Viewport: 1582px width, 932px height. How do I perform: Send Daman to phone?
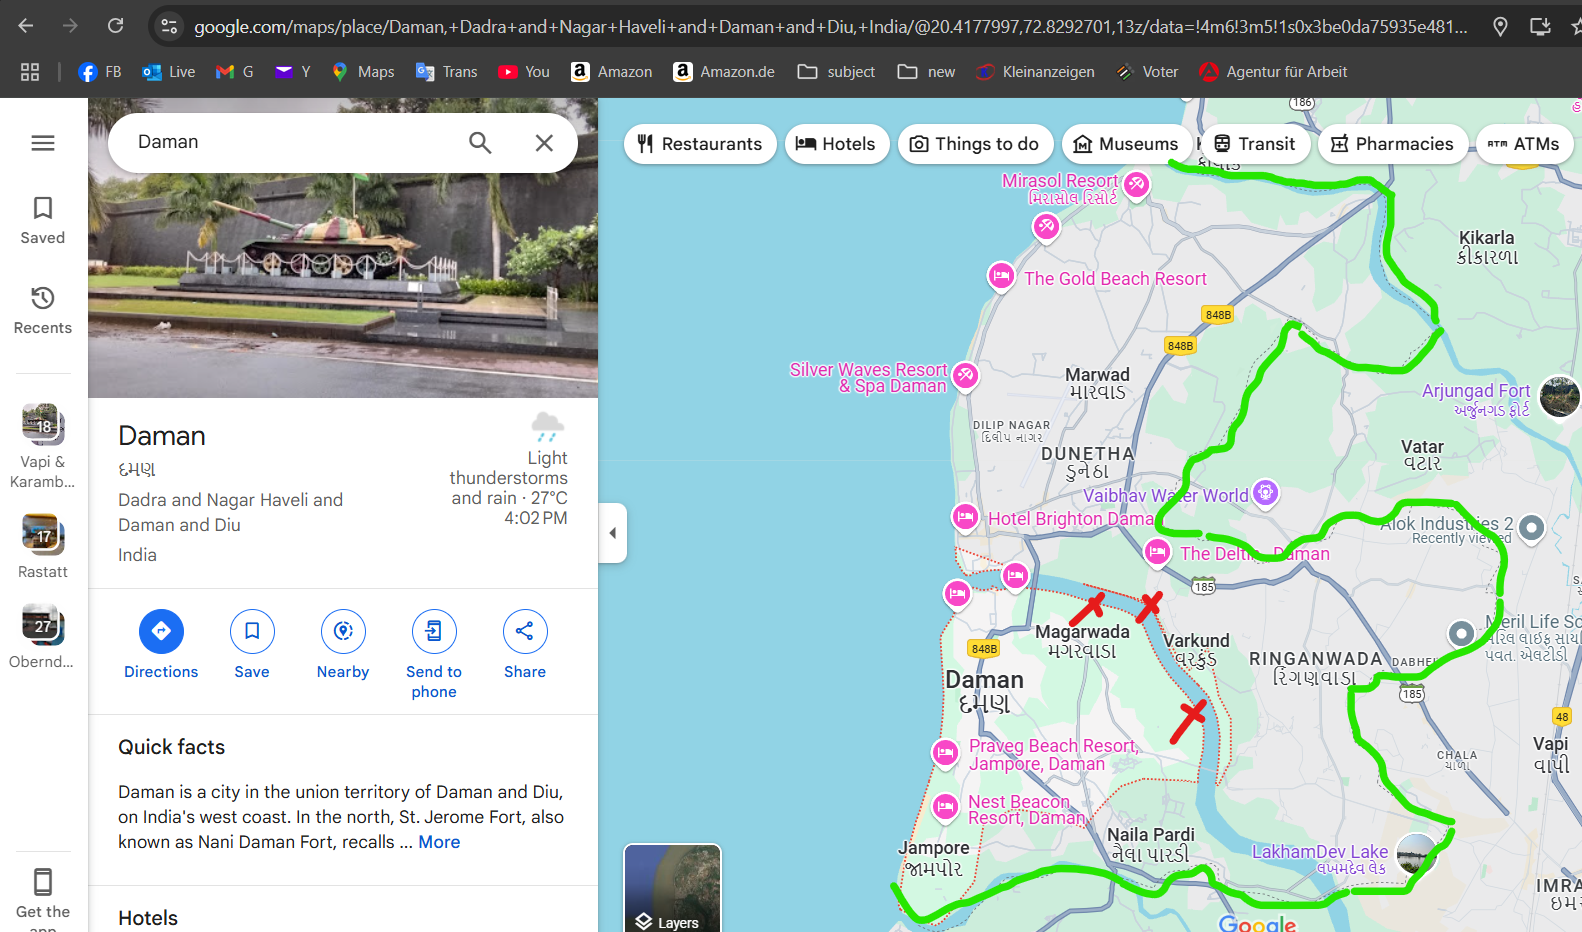tap(434, 656)
